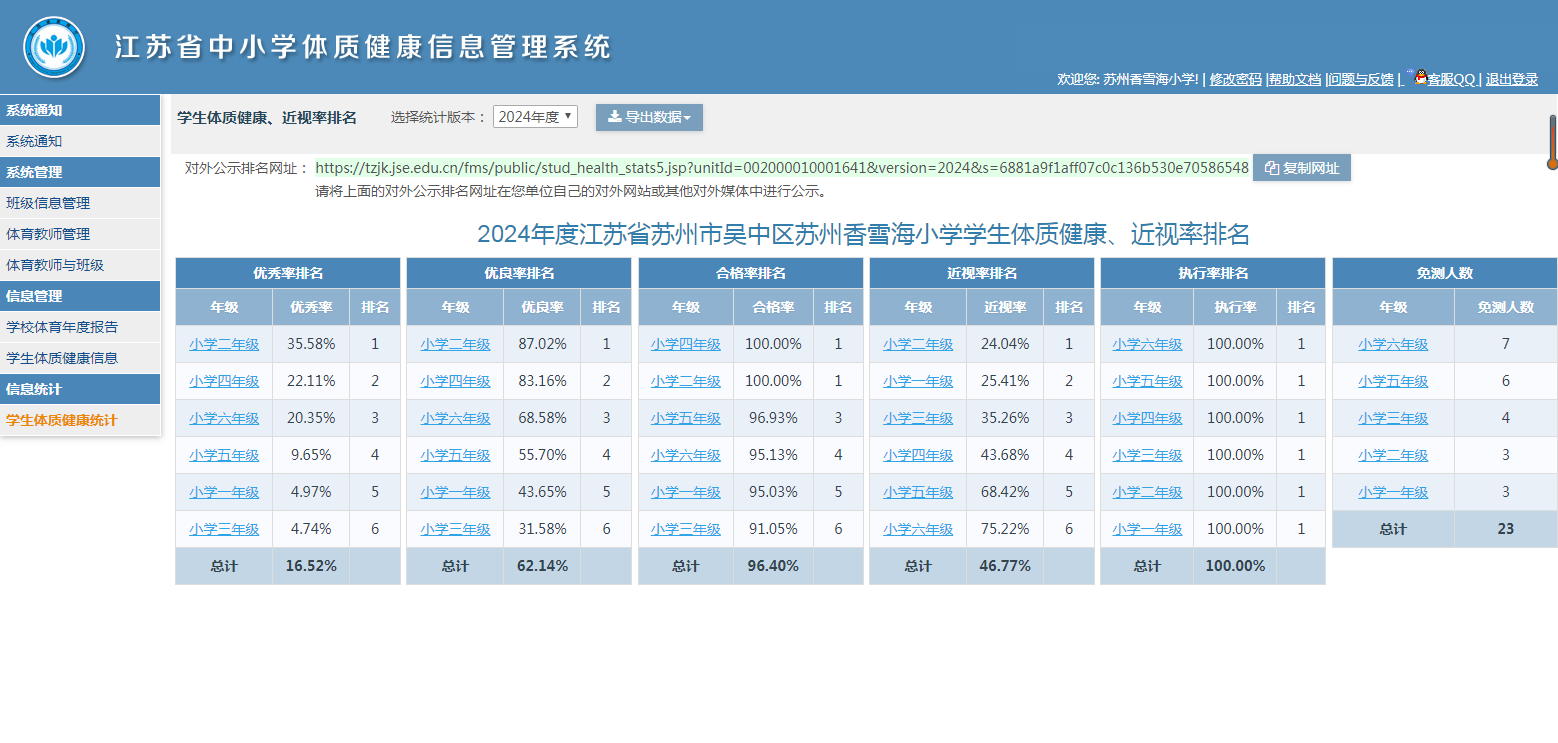Open 体育教师管理 in sidebar
The height and width of the screenshot is (743, 1558).
coord(80,234)
